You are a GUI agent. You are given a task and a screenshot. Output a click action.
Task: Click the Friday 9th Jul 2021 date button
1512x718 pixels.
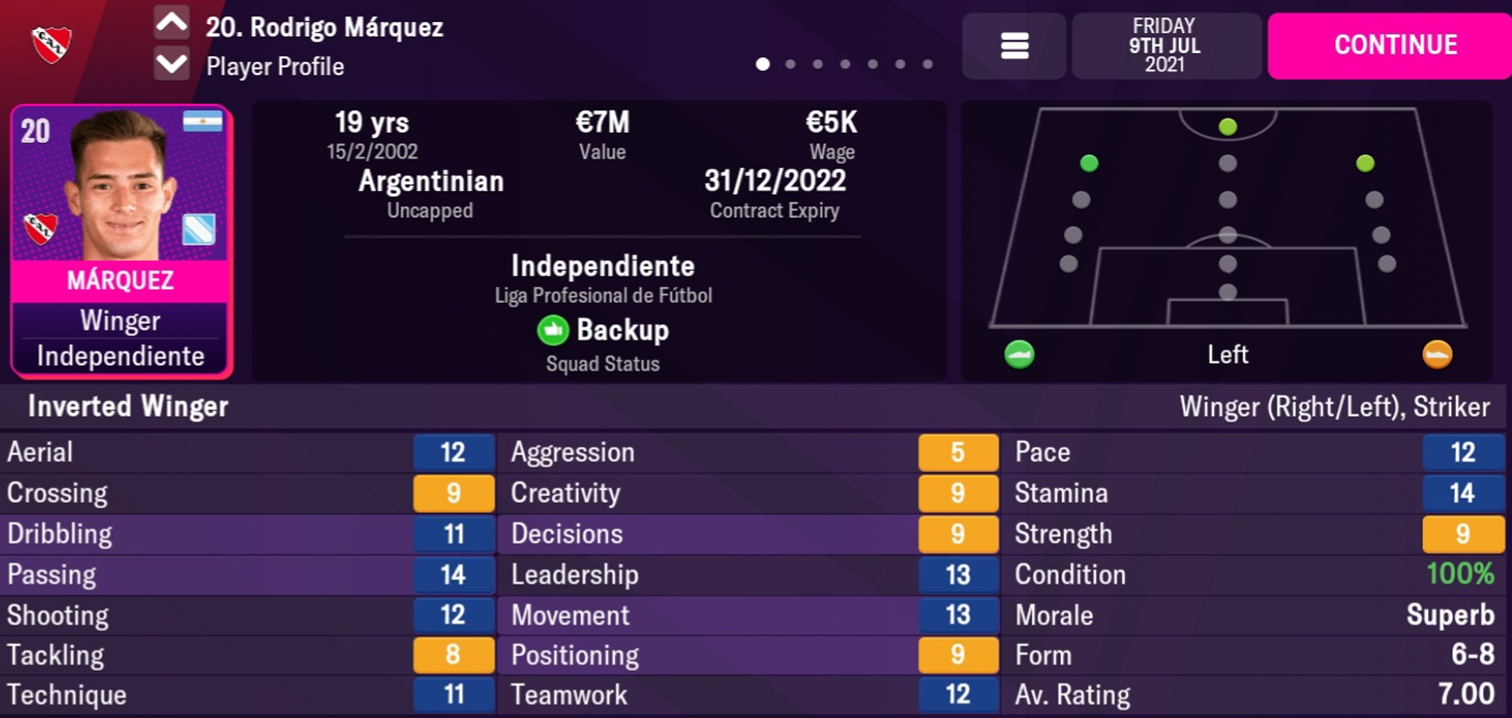(1164, 46)
